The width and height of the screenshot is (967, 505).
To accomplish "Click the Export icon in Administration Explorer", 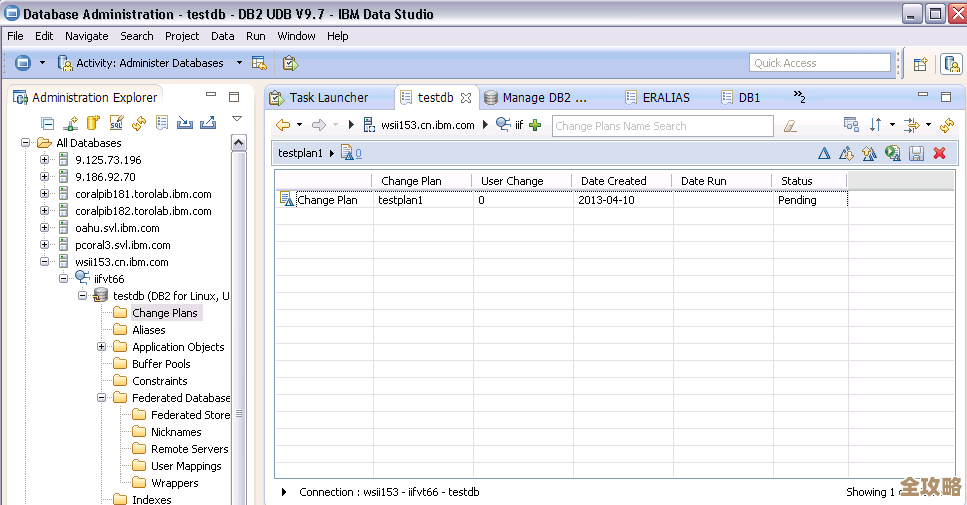I will pyautogui.click(x=208, y=123).
